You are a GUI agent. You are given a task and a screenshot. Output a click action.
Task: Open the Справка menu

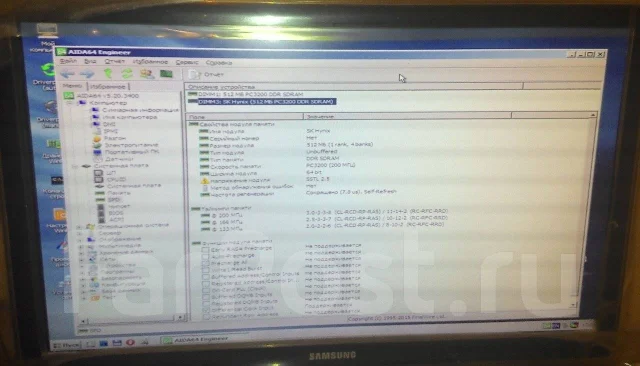219,63
